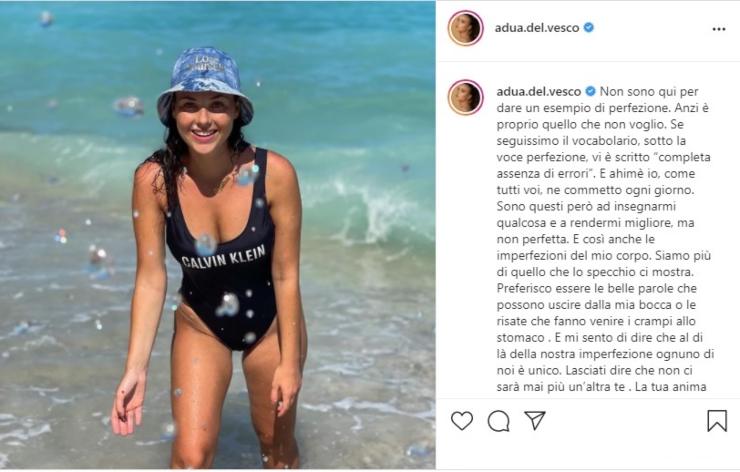
Task: Click the Calvin Klein swimsuit text in photo
Action: pyautogui.click(x=223, y=258)
